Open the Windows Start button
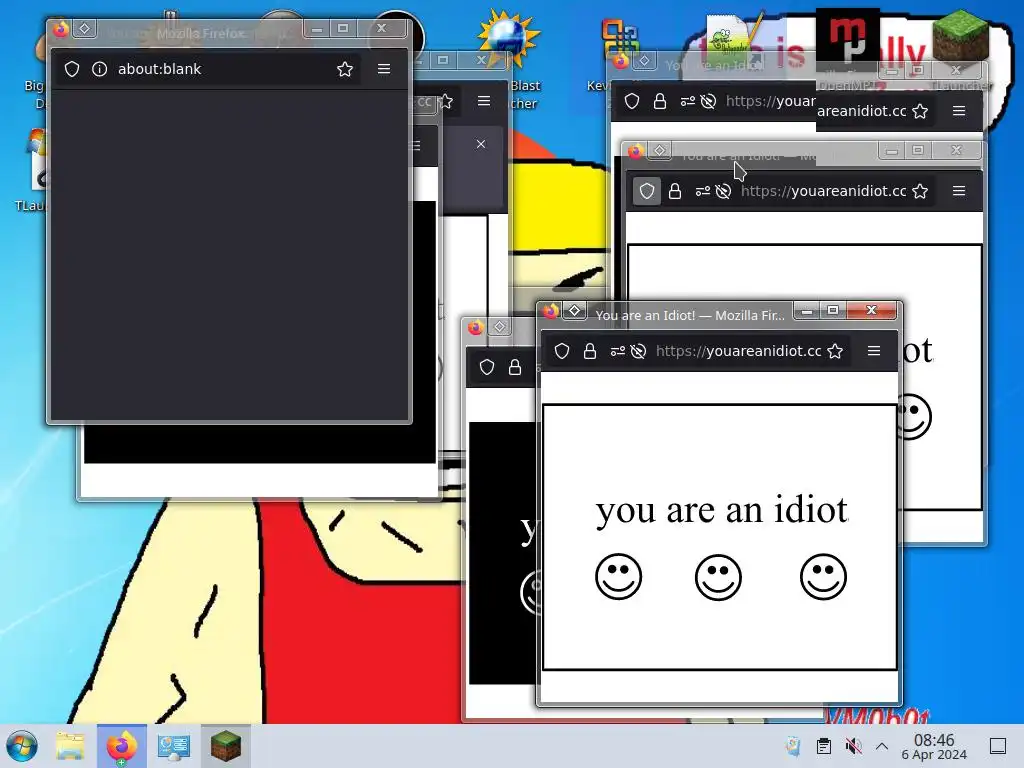 (x=22, y=746)
